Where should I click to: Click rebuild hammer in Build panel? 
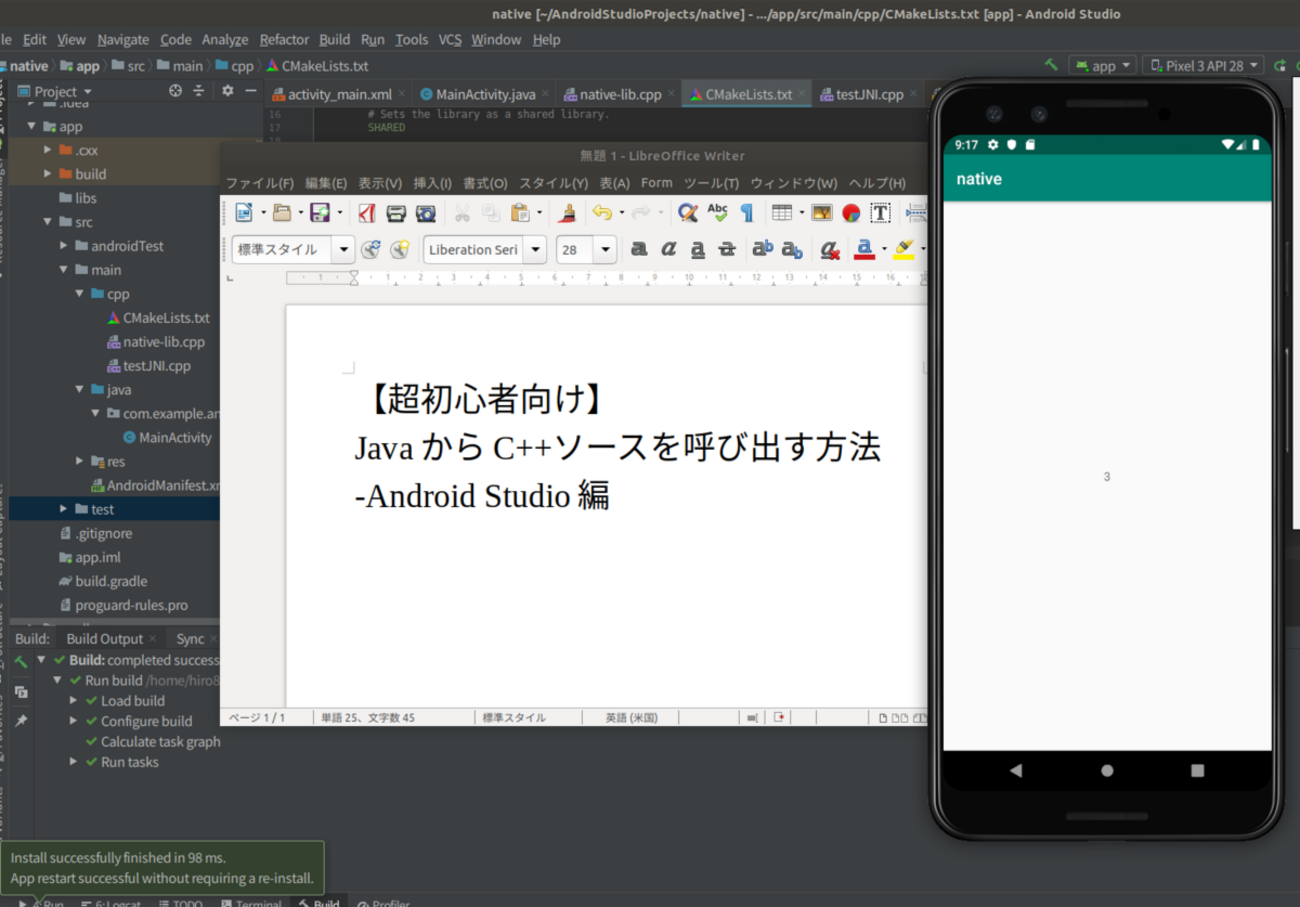[x=21, y=661]
